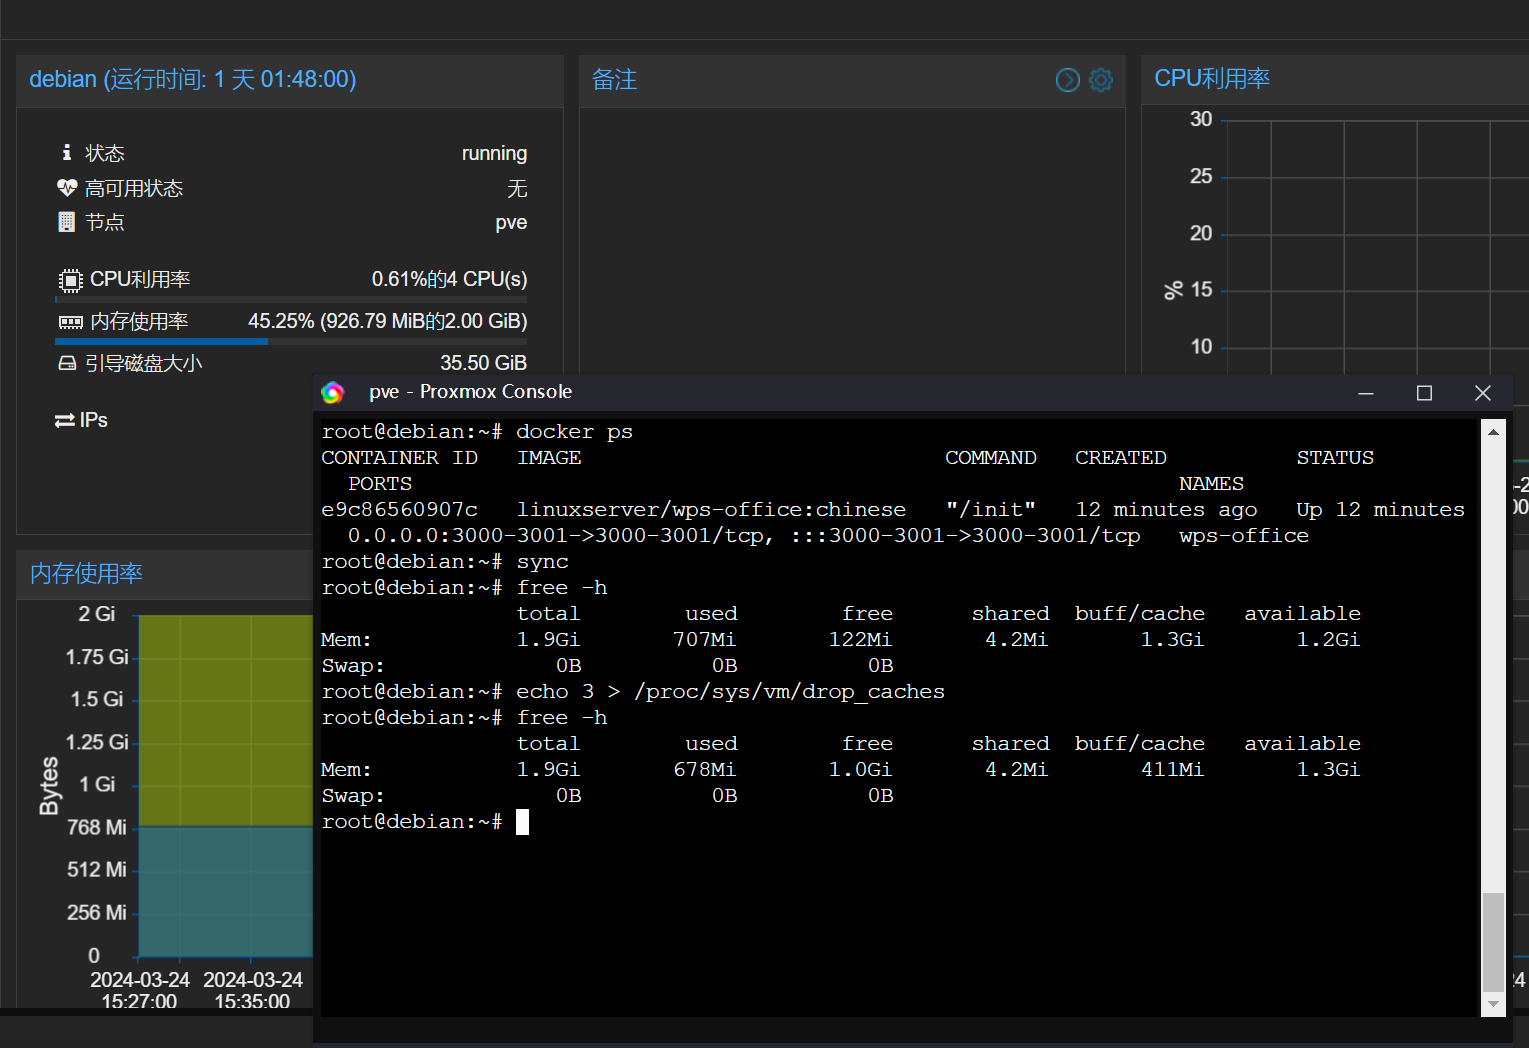Click the console scrollbar up arrow
This screenshot has height=1048, width=1529.
(x=1493, y=432)
